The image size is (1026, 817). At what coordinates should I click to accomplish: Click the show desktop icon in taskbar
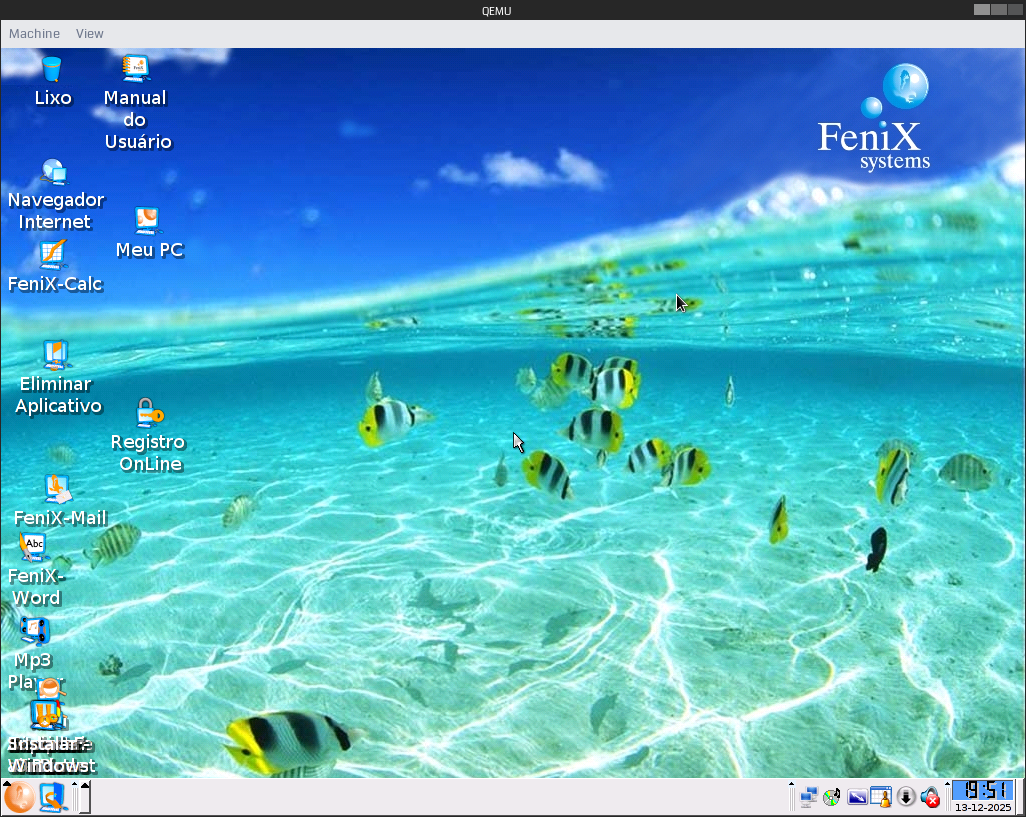[x=52, y=797]
